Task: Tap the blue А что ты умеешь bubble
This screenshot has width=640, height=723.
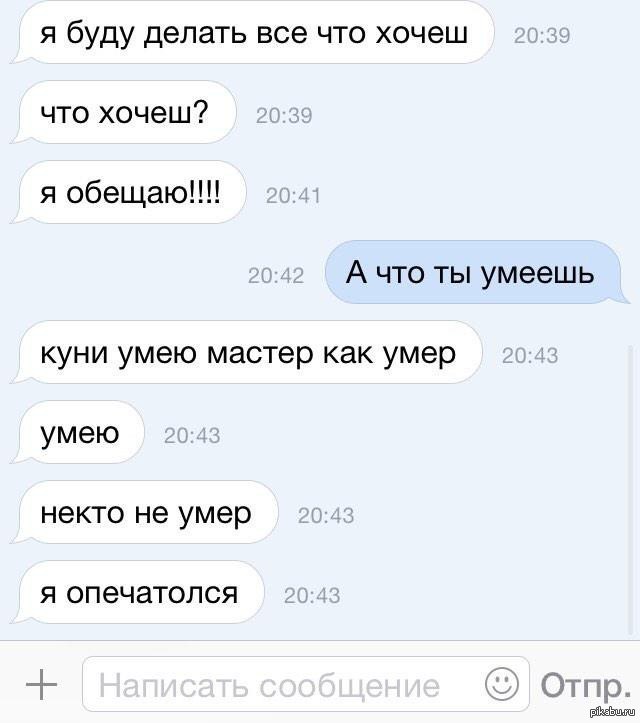Action: pos(477,273)
